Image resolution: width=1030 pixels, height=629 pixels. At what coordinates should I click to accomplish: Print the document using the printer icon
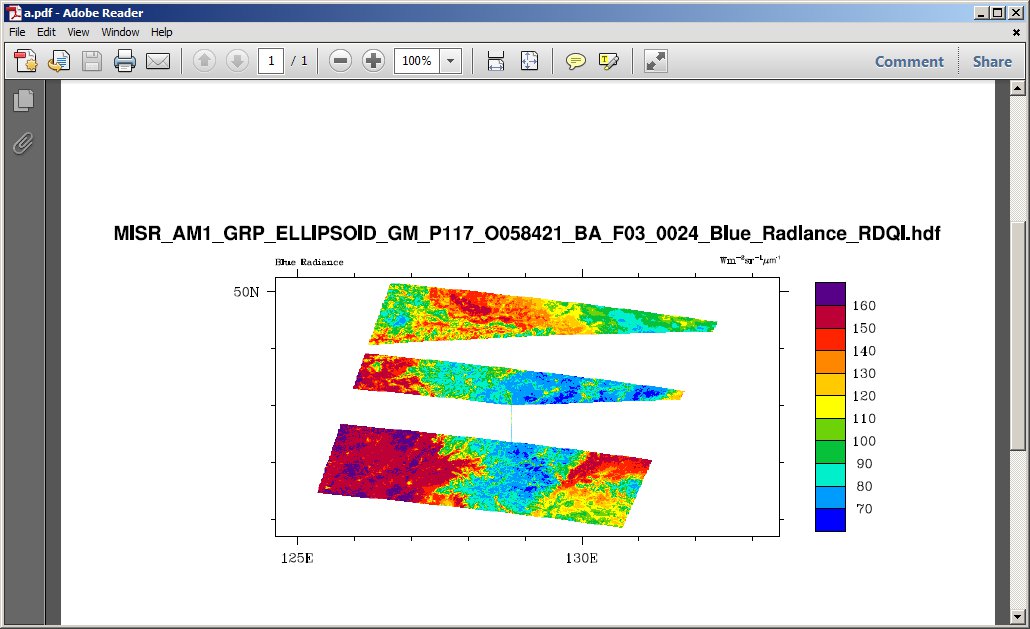tap(125, 61)
